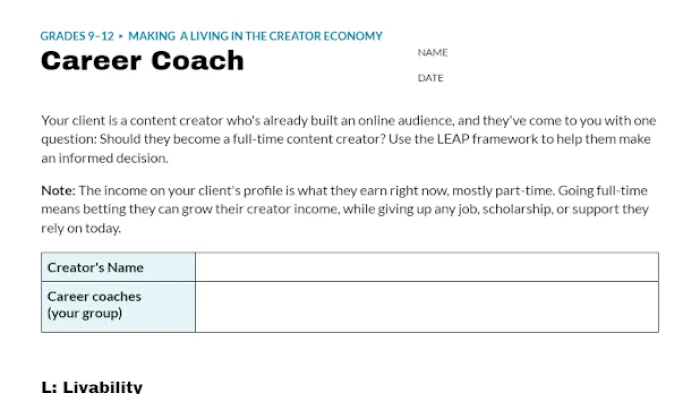Click the word LEAP in the intro paragraph
Image resolution: width=700 pixels, height=394 pixels.
[453, 139]
